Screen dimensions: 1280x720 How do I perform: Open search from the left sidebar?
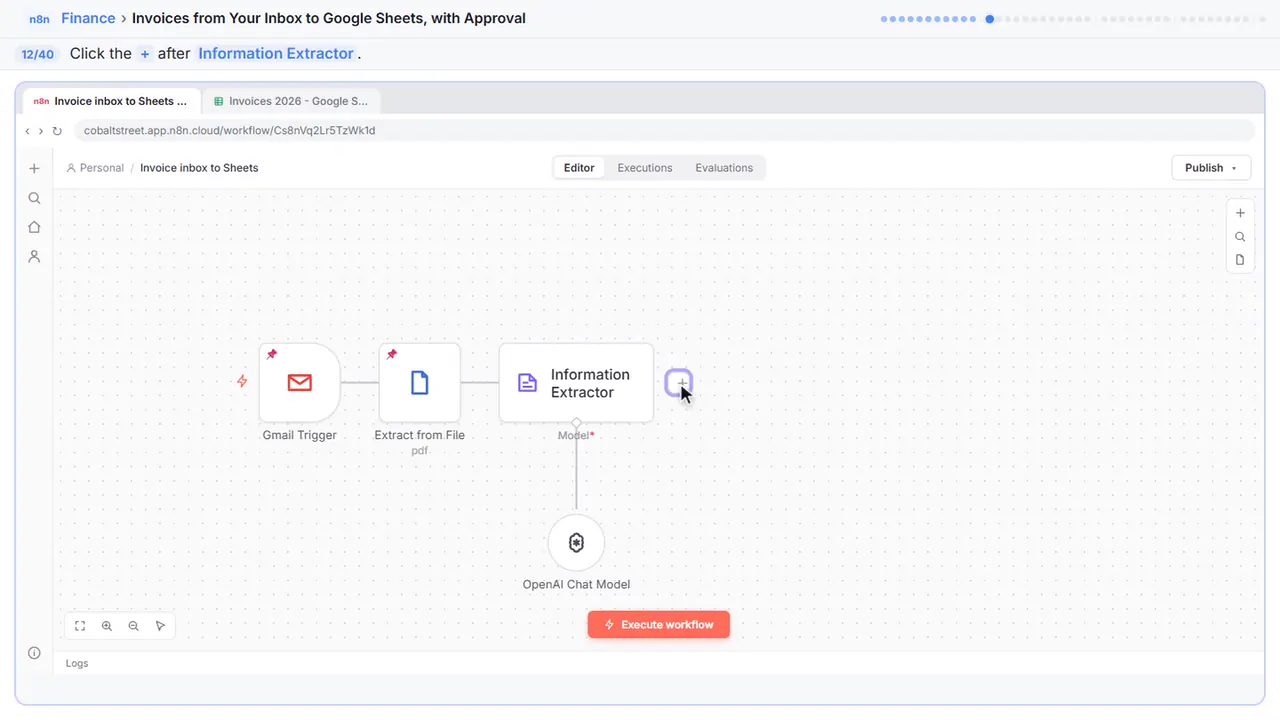click(34, 198)
